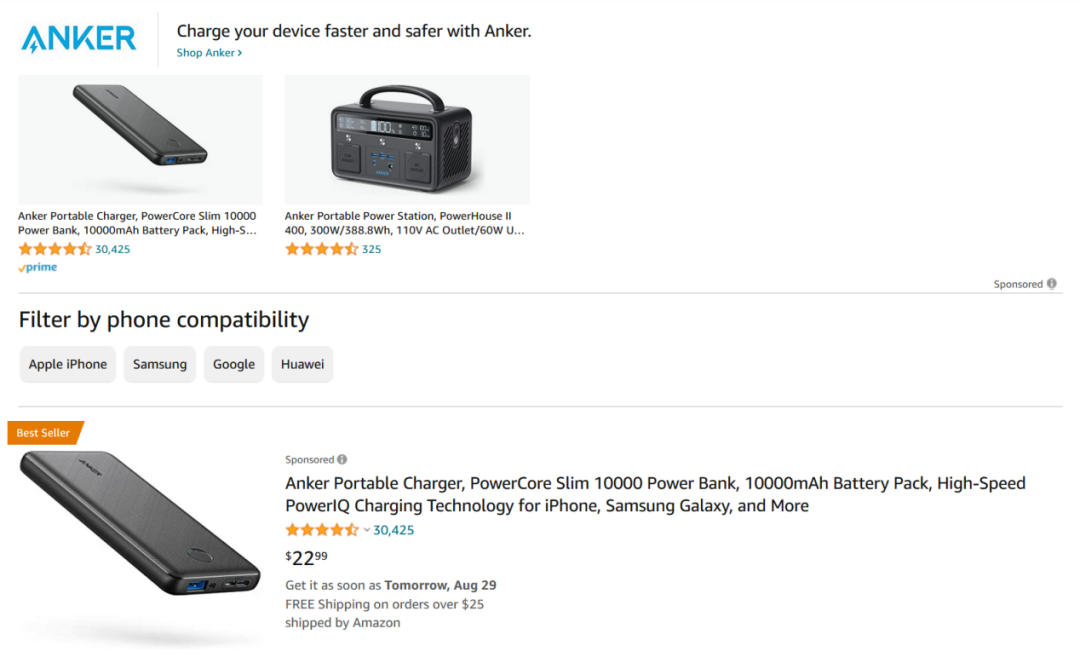This screenshot has height=663, width=1080.
Task: Click the Anker brand logo
Action: (x=78, y=39)
